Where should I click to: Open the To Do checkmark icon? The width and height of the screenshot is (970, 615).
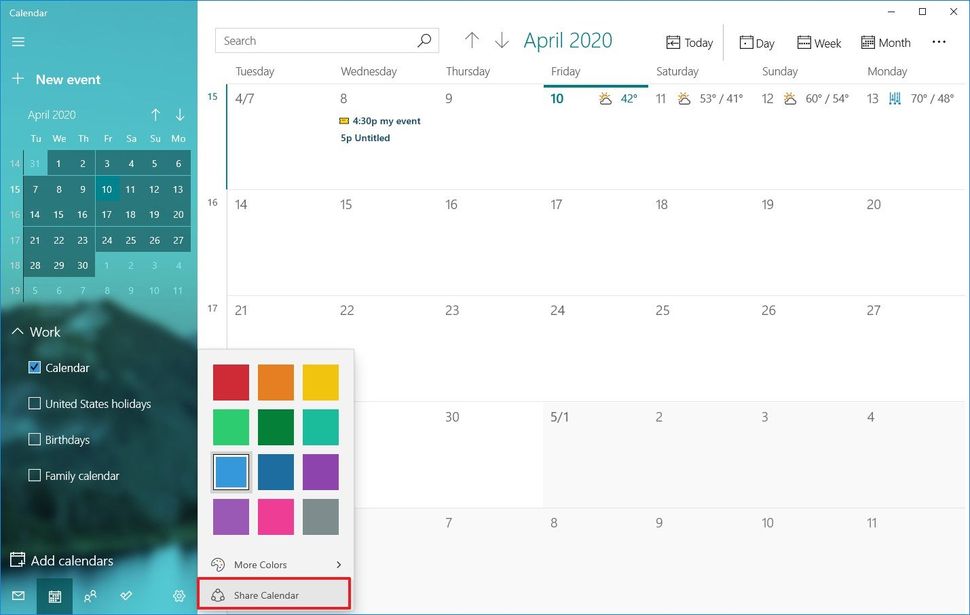coord(126,596)
